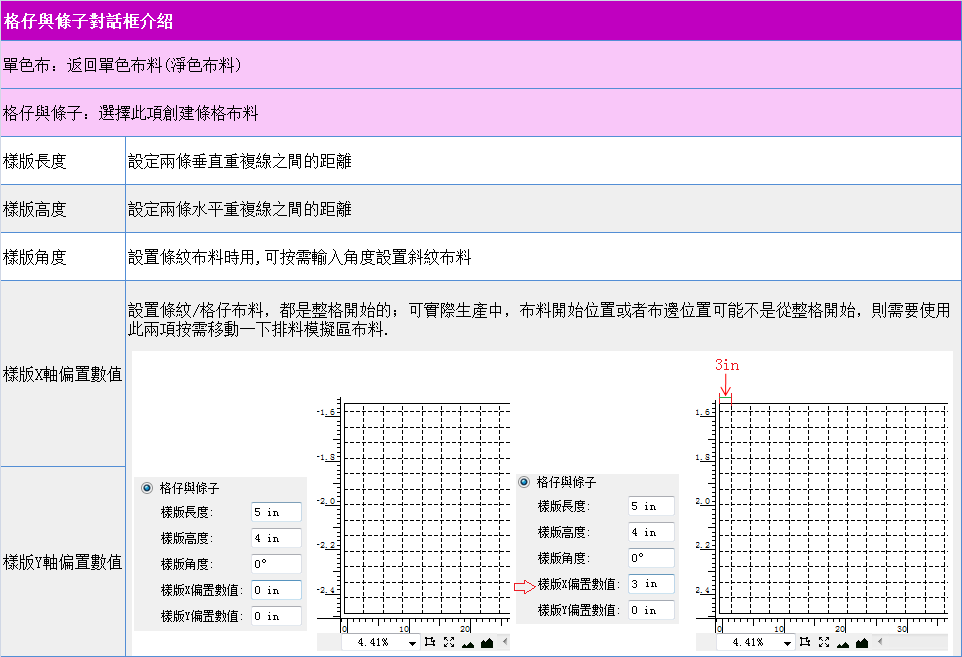Click the left scroll arrow in left preview
Image resolution: width=962 pixels, height=657 pixels.
coord(504,642)
